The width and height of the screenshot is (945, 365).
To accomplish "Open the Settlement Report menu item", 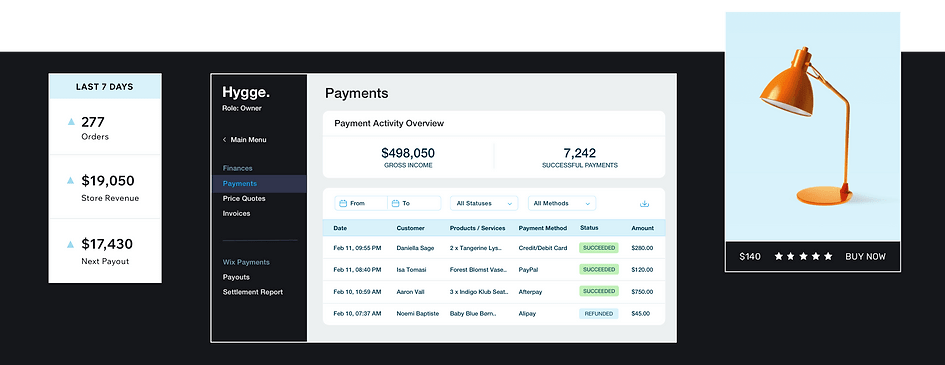I will 253,292.
